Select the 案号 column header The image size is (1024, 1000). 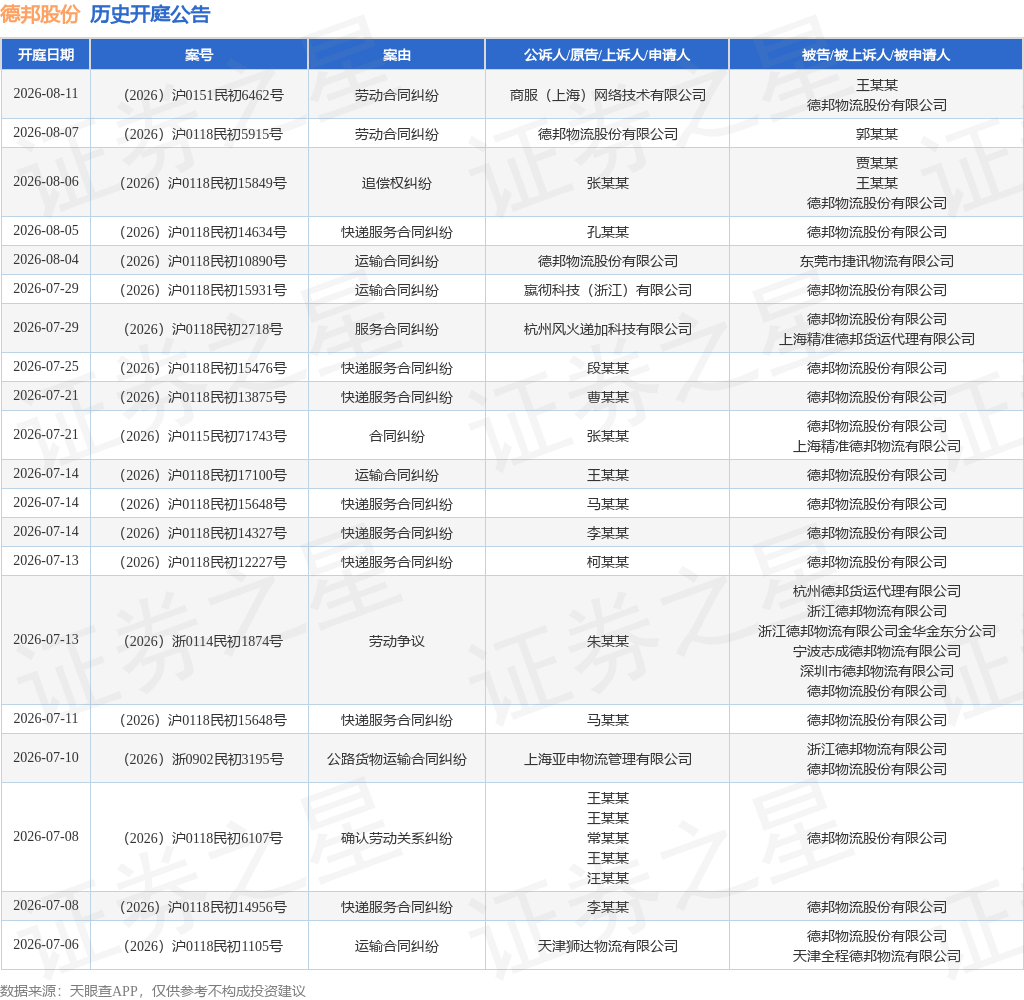(x=199, y=55)
